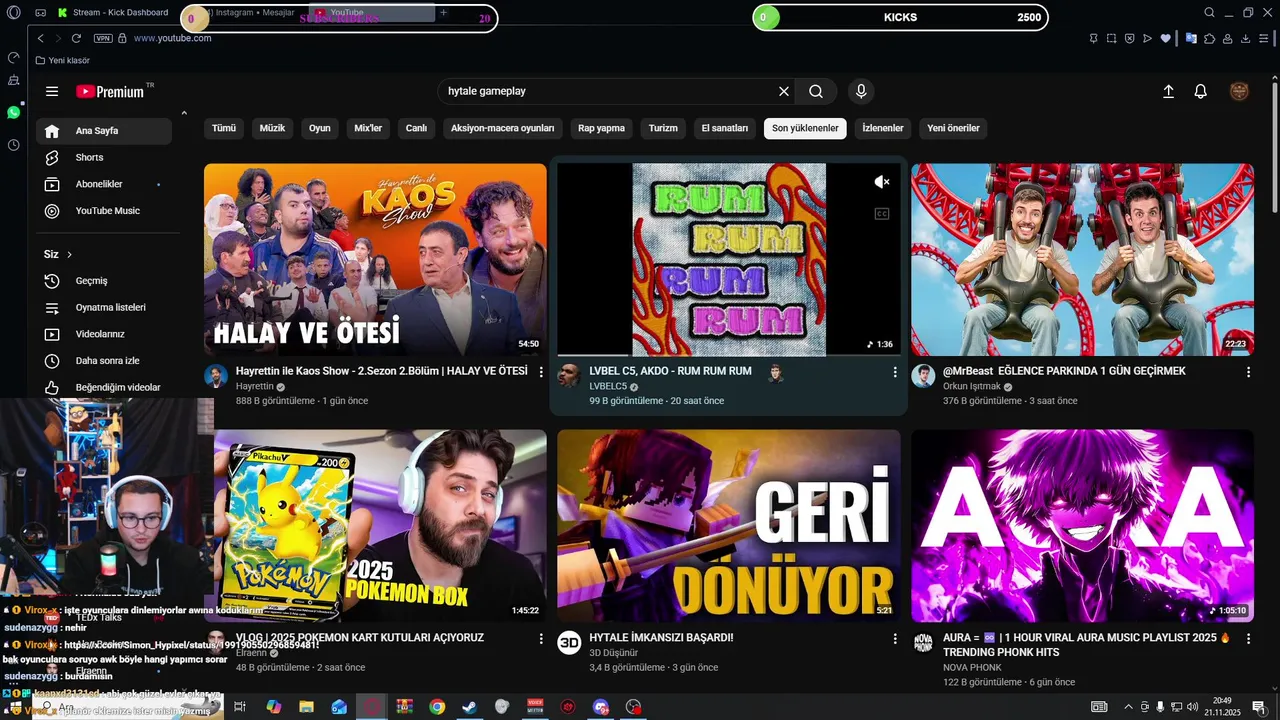Viewport: 1280px width, 720px height.
Task: Open more options for the AURA playlist video
Action: point(1248,638)
